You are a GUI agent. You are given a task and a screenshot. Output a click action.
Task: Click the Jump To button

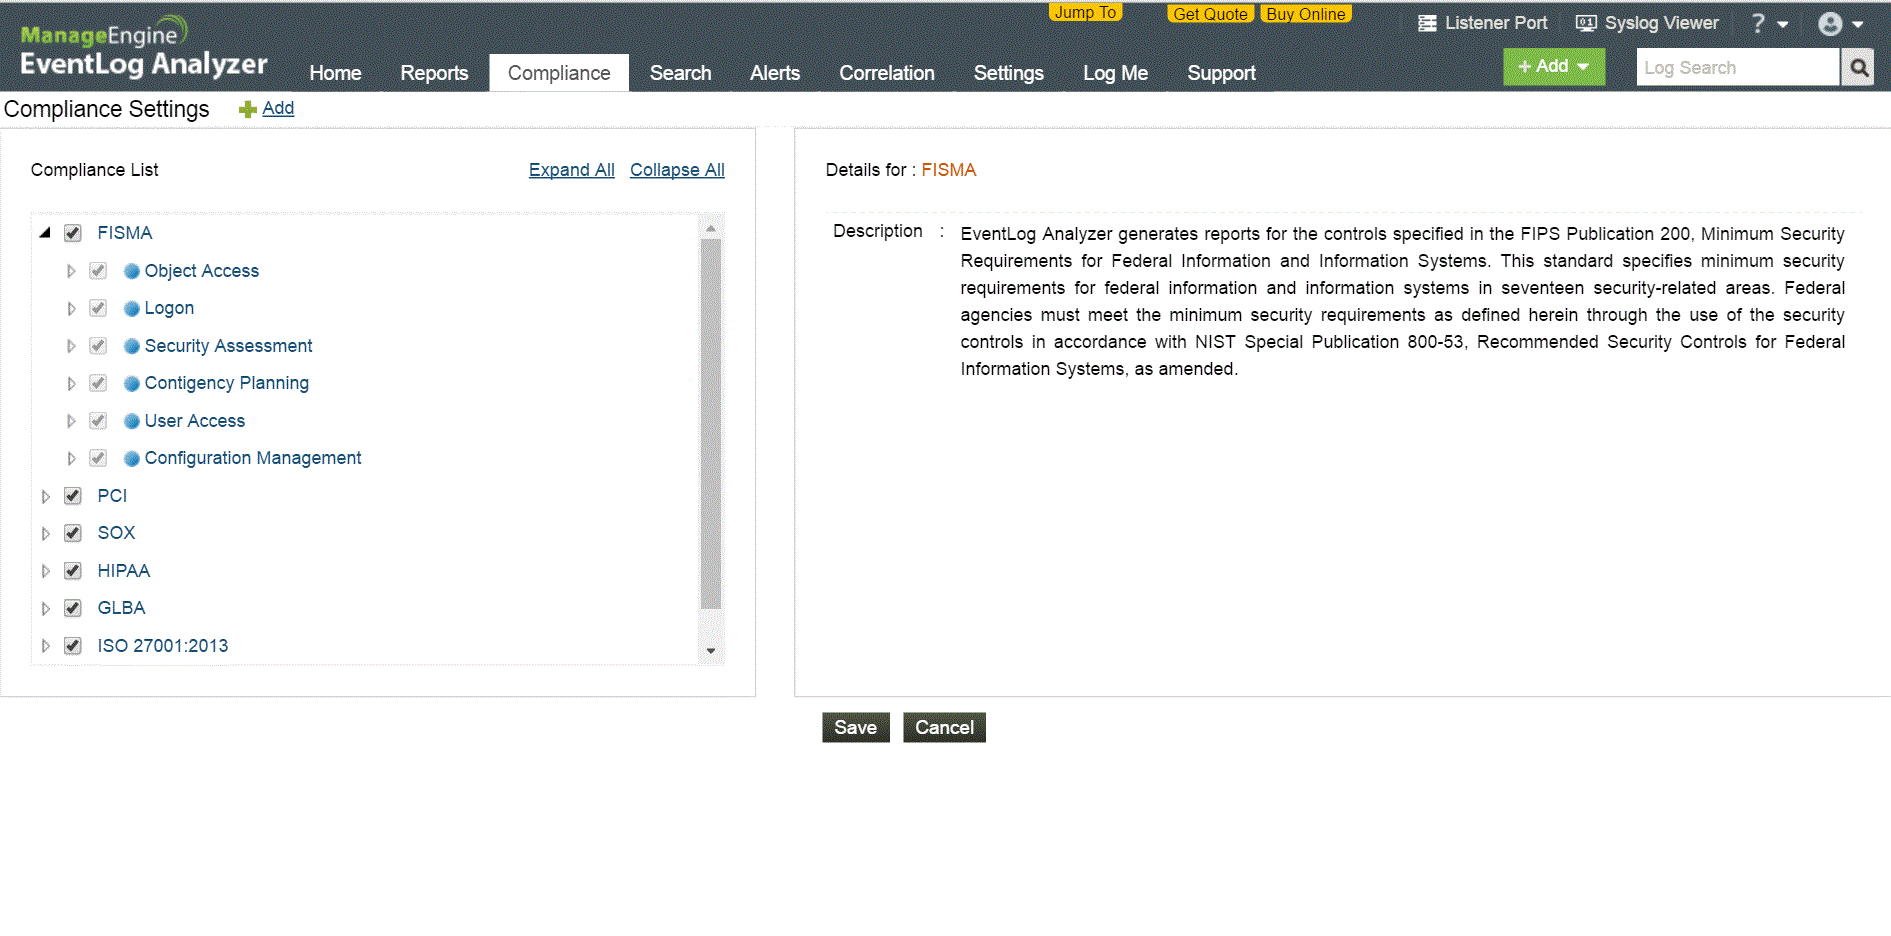click(1085, 13)
